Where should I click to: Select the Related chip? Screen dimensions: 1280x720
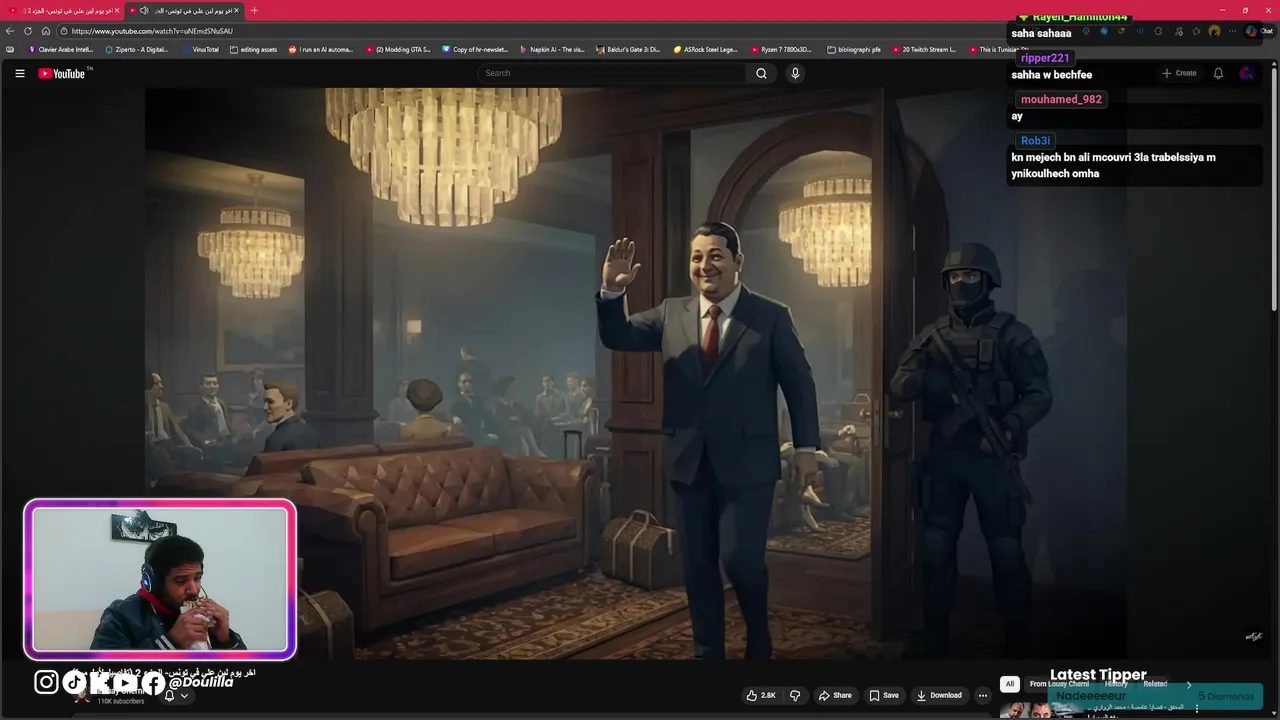(x=1155, y=684)
